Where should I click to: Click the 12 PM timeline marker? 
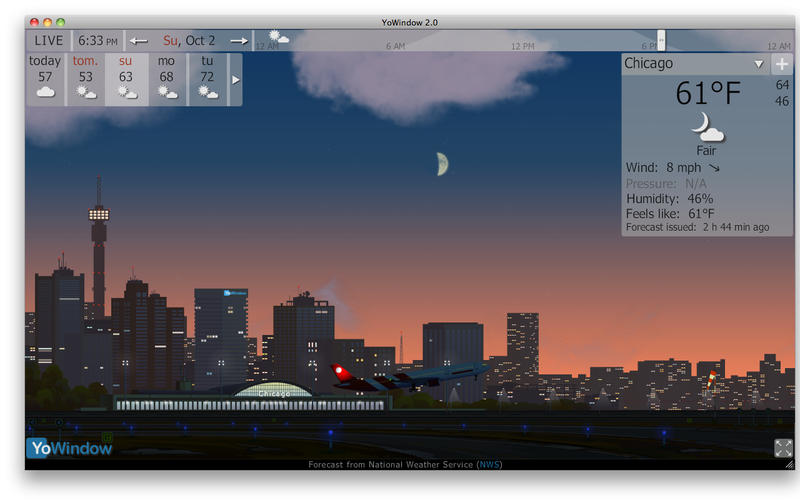pos(523,46)
